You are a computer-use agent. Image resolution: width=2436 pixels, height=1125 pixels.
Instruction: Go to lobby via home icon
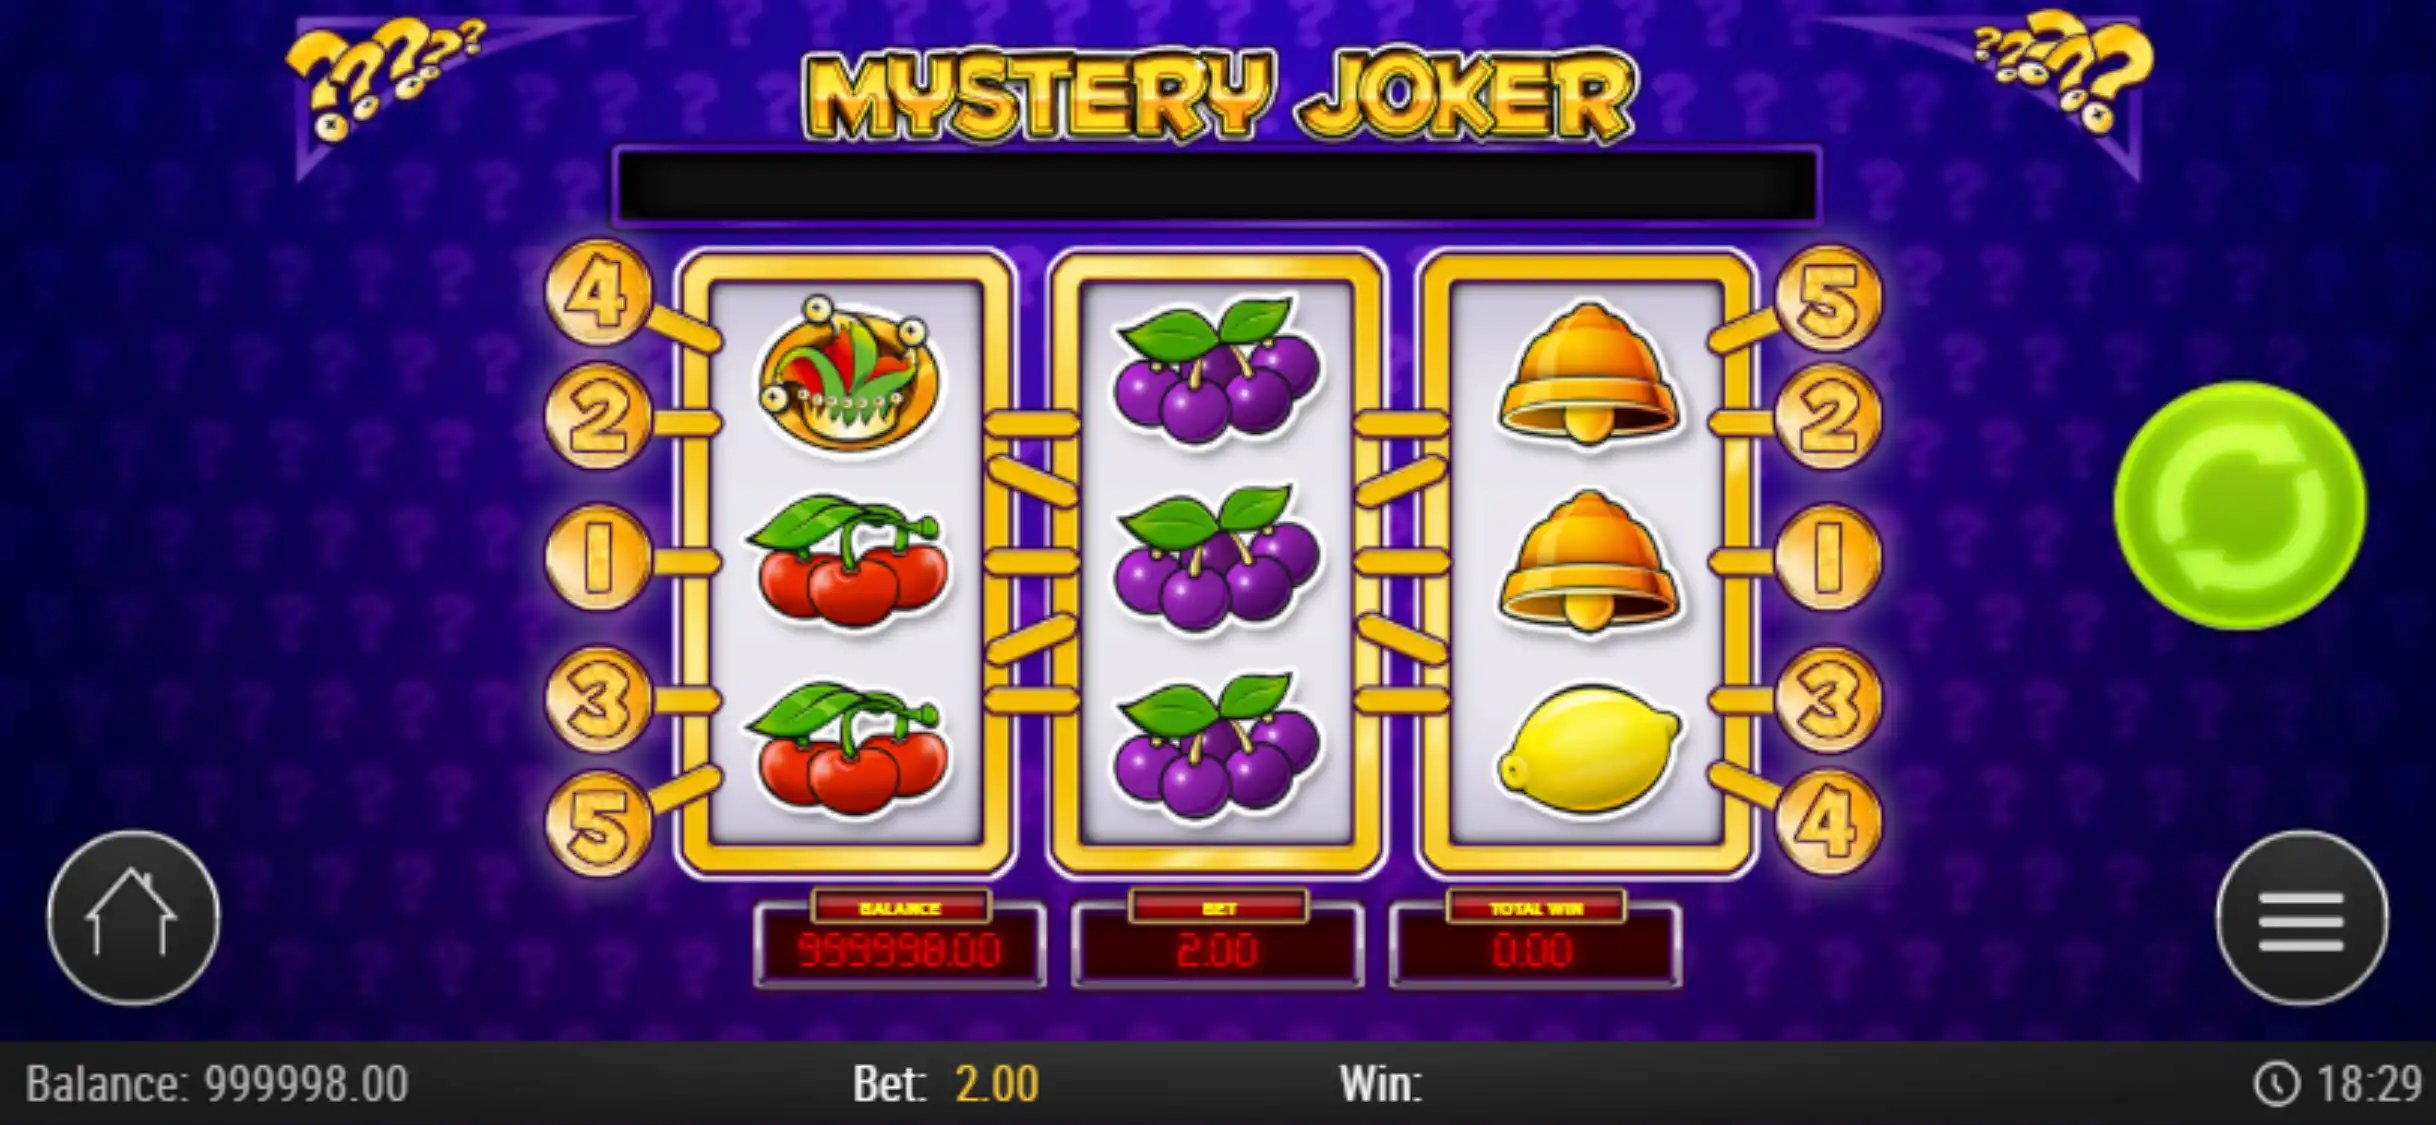click(x=133, y=918)
